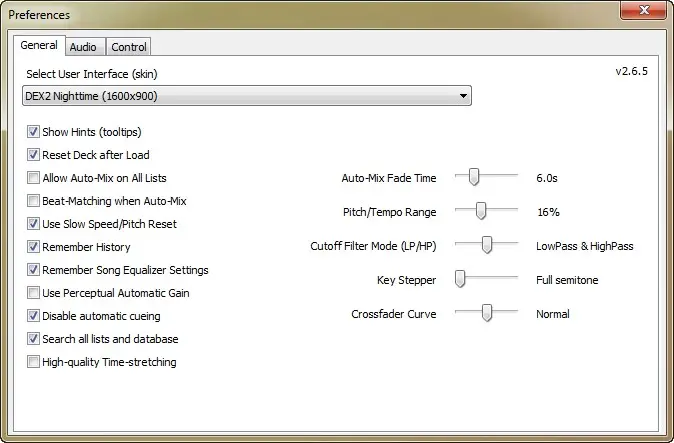Close the Preferences window
Screen dimensions: 674x443
[x=643, y=10]
